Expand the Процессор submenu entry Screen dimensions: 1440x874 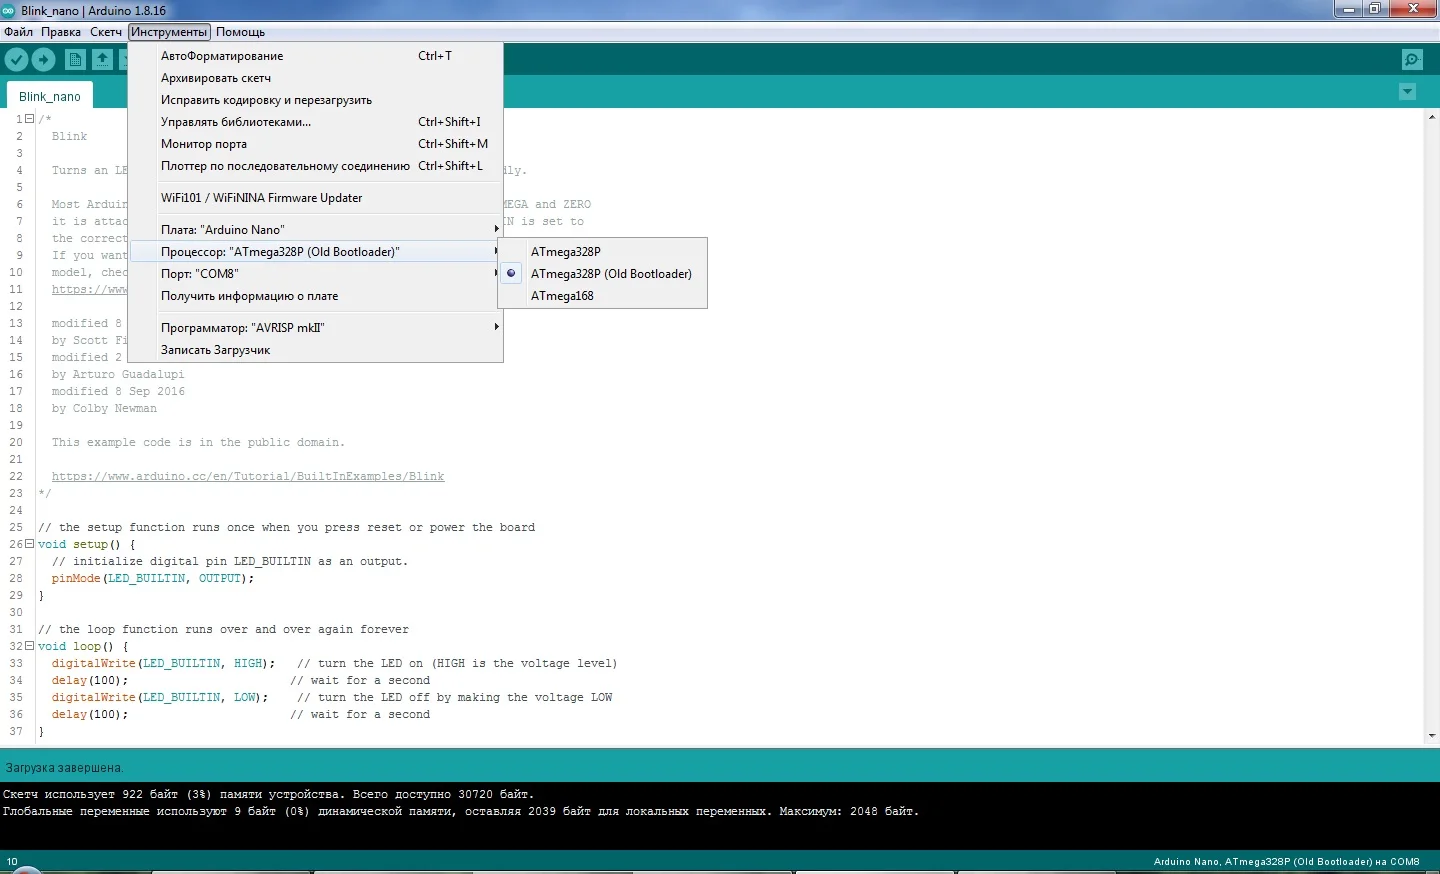(x=315, y=252)
